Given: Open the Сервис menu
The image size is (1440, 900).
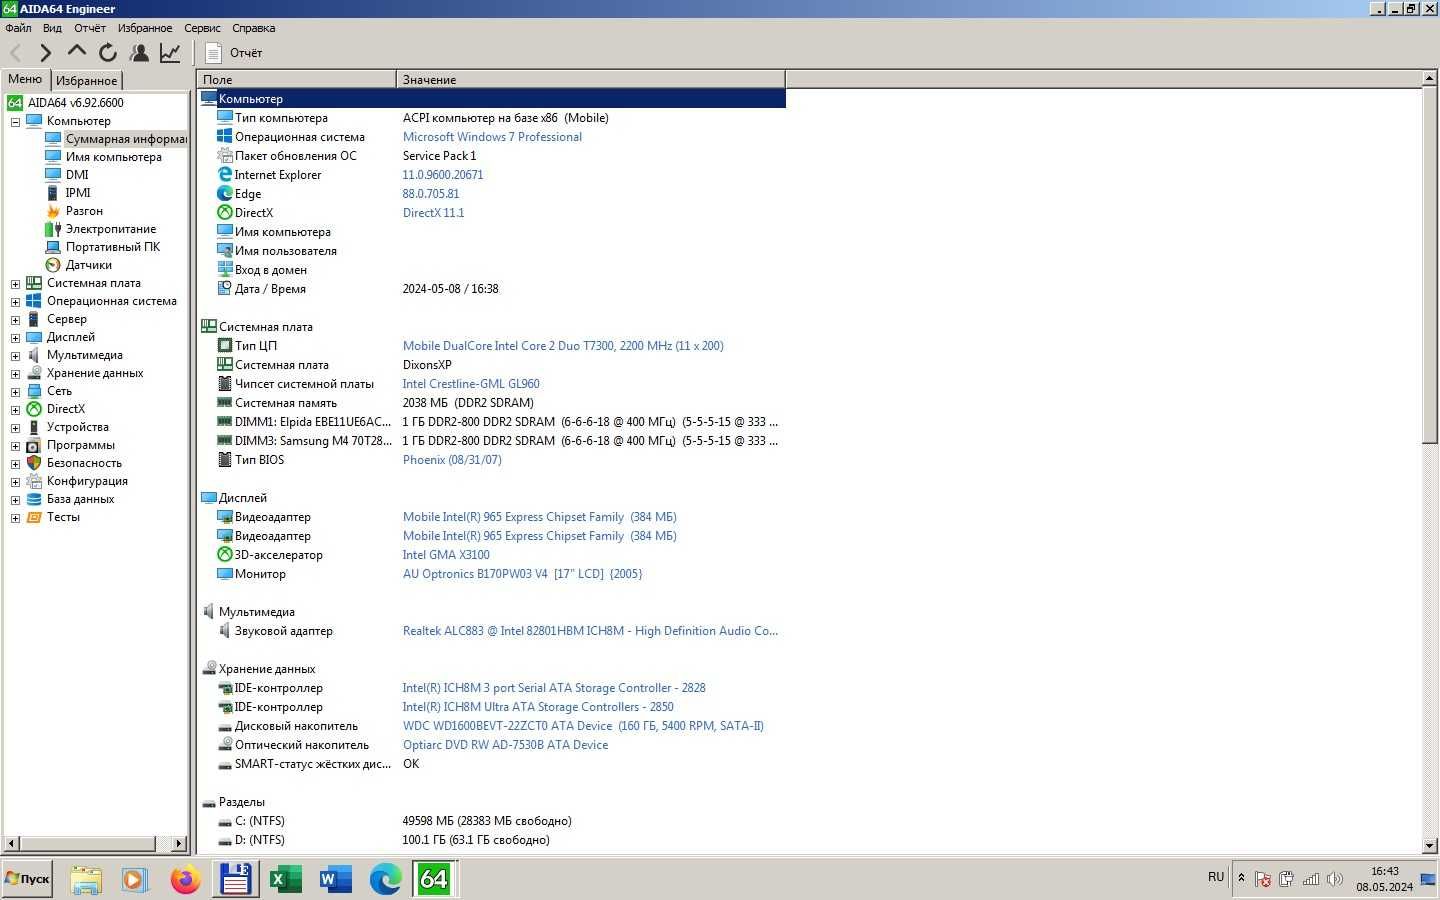Looking at the screenshot, I should (202, 28).
